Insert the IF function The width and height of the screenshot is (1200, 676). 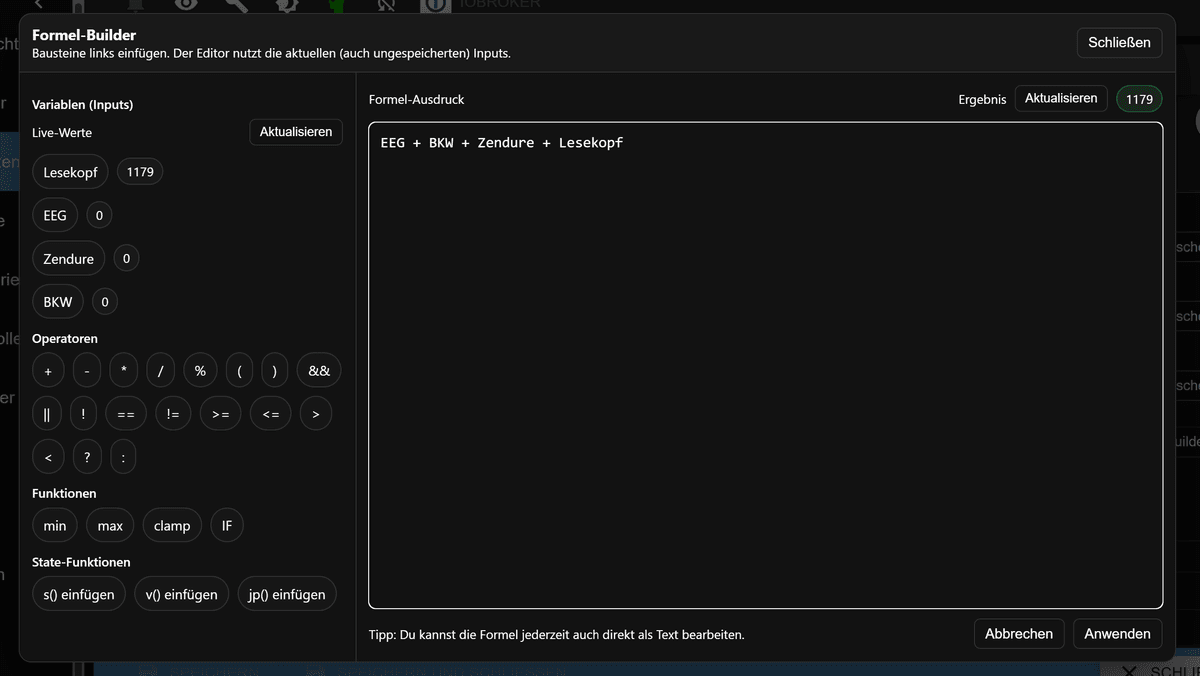click(227, 525)
